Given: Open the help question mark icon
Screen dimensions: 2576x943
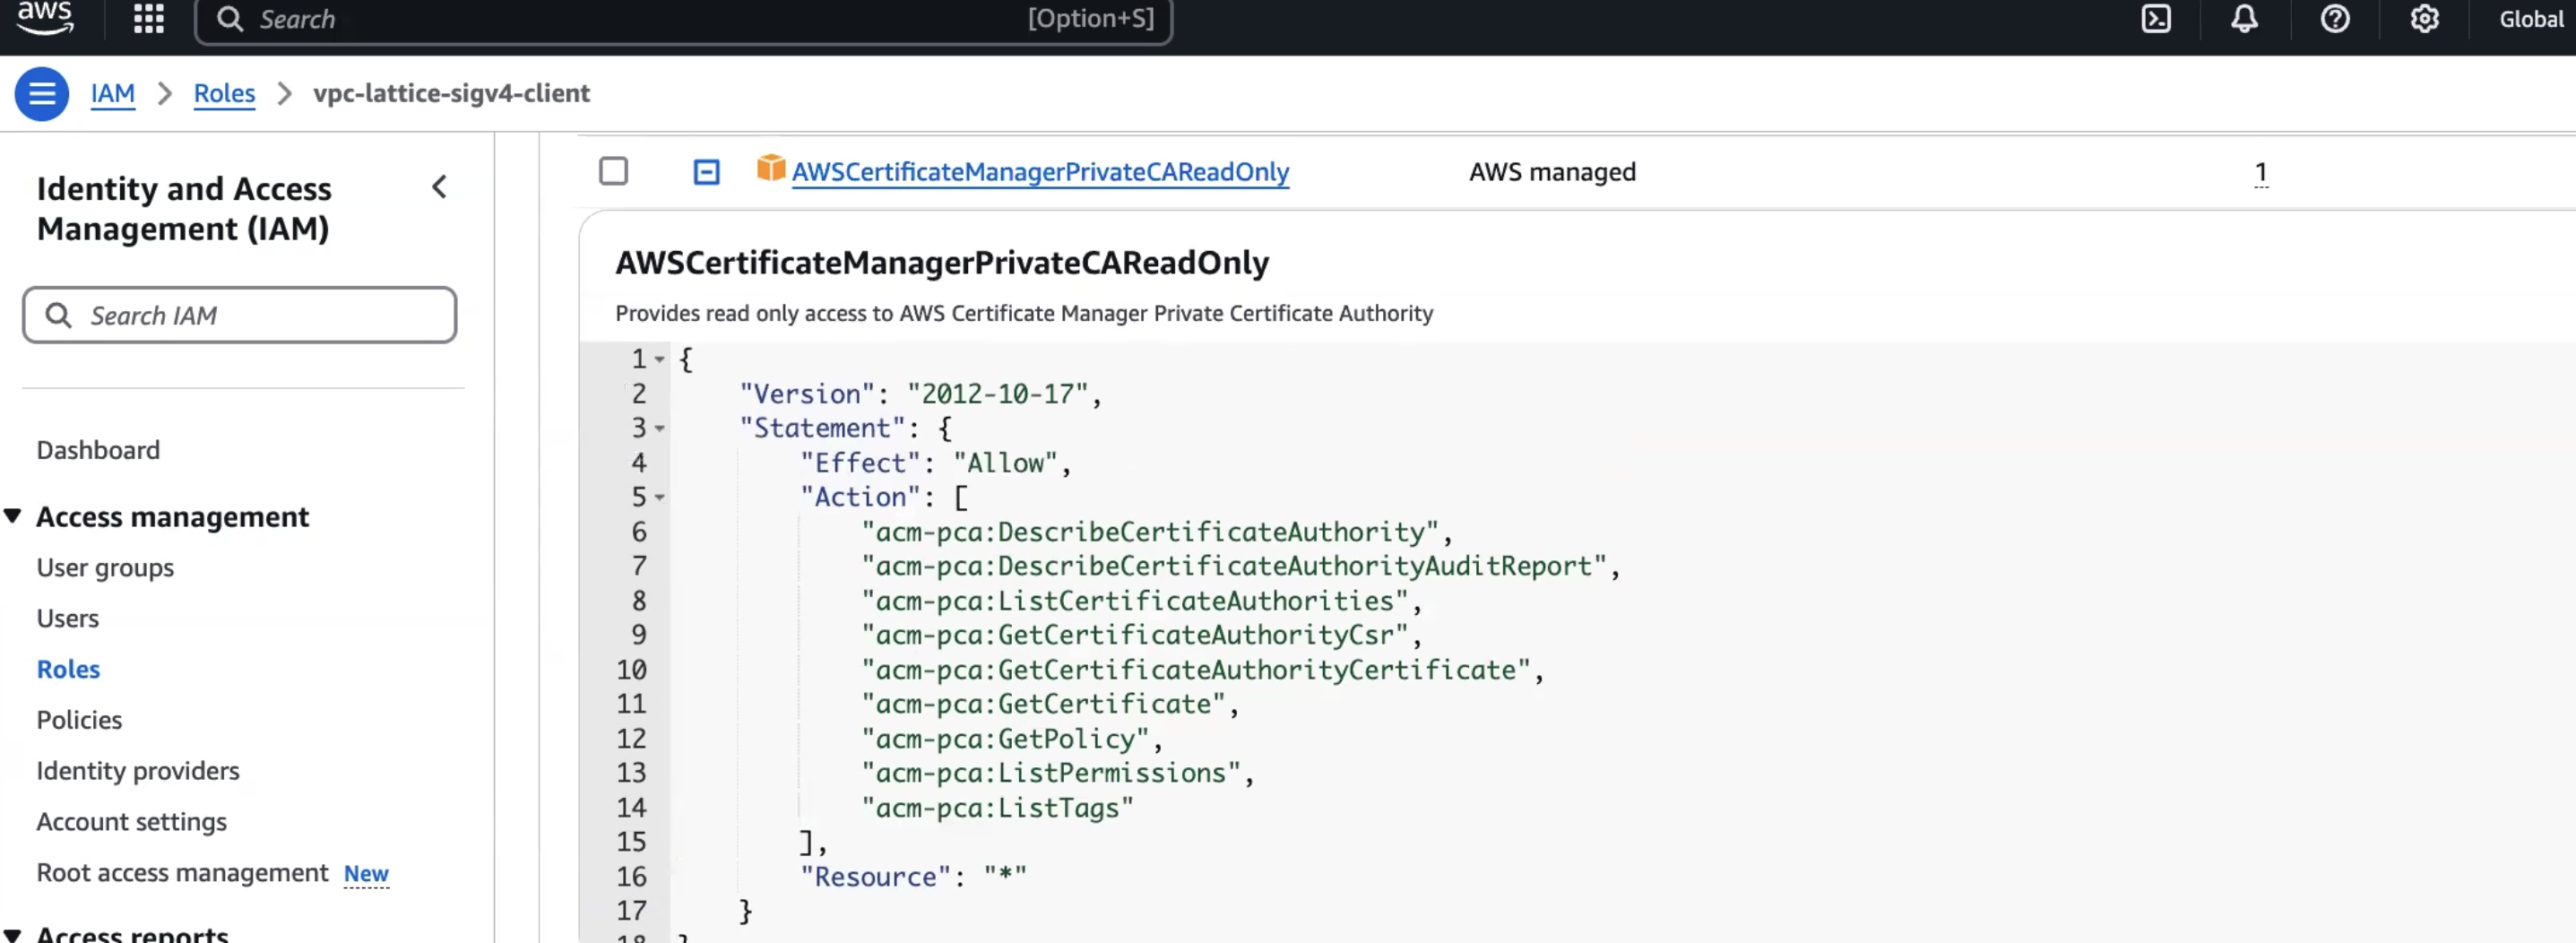Looking at the screenshot, I should (2334, 19).
